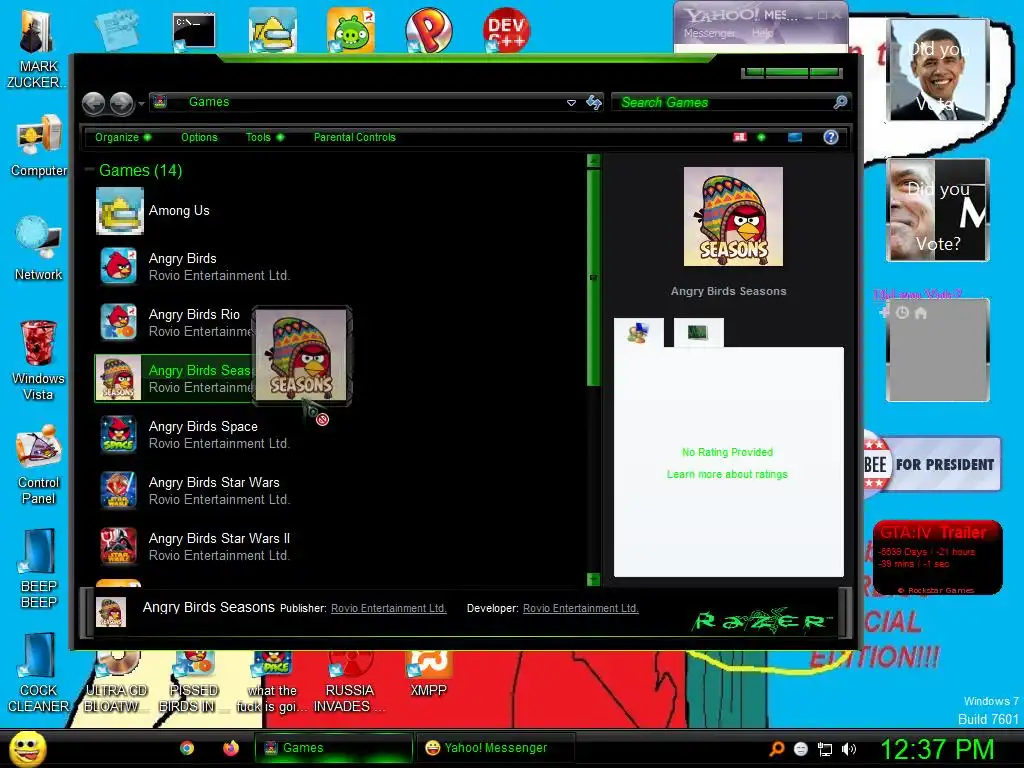Switch to Yahoo! Messenger taskbar button
Image resolution: width=1024 pixels, height=768 pixels.
(x=496, y=748)
